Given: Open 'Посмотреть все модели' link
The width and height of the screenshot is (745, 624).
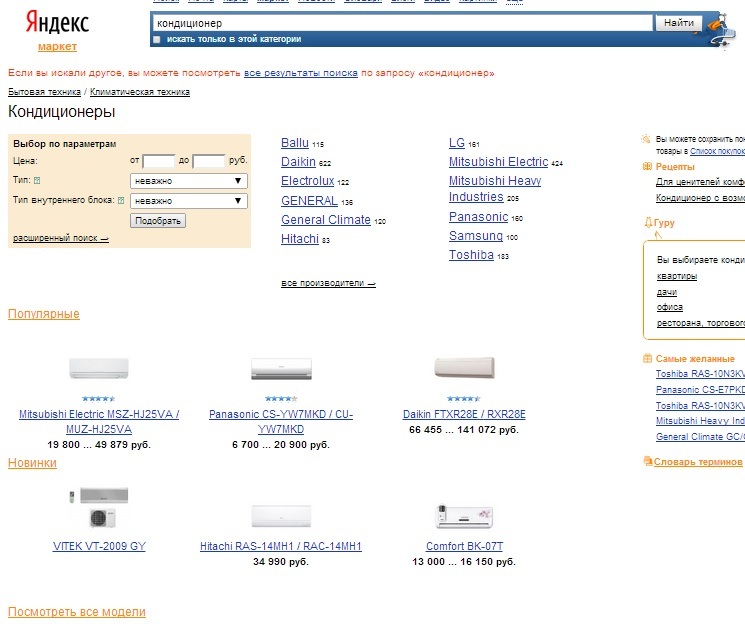Looking at the screenshot, I should pyautogui.click(x=77, y=612).
